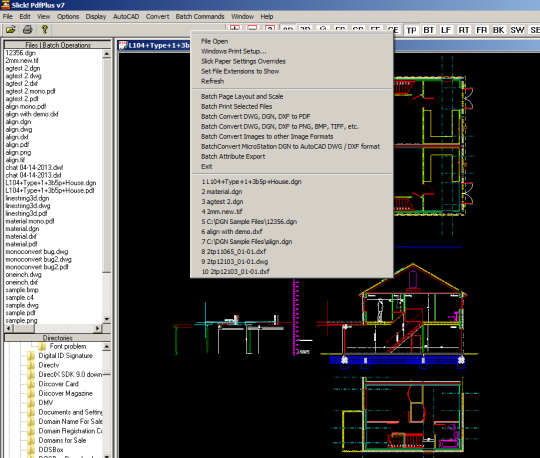Open the Help menu

tap(267, 17)
